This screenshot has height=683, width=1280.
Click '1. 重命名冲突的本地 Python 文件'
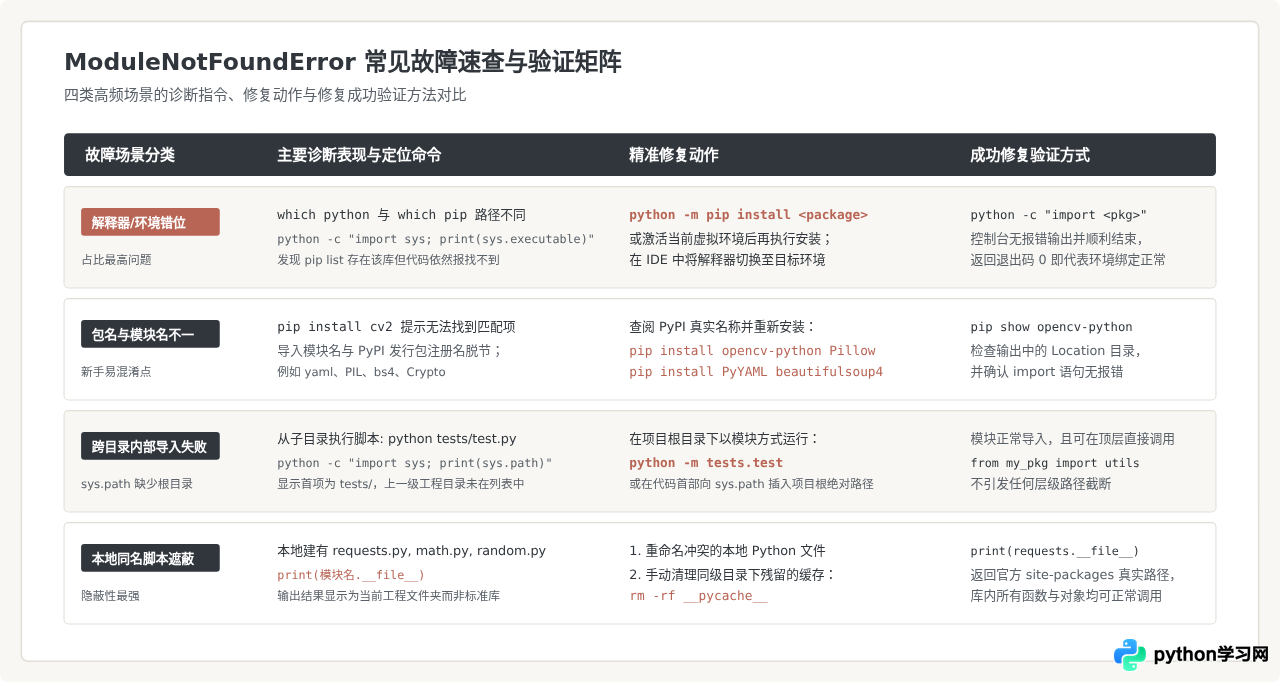(727, 551)
